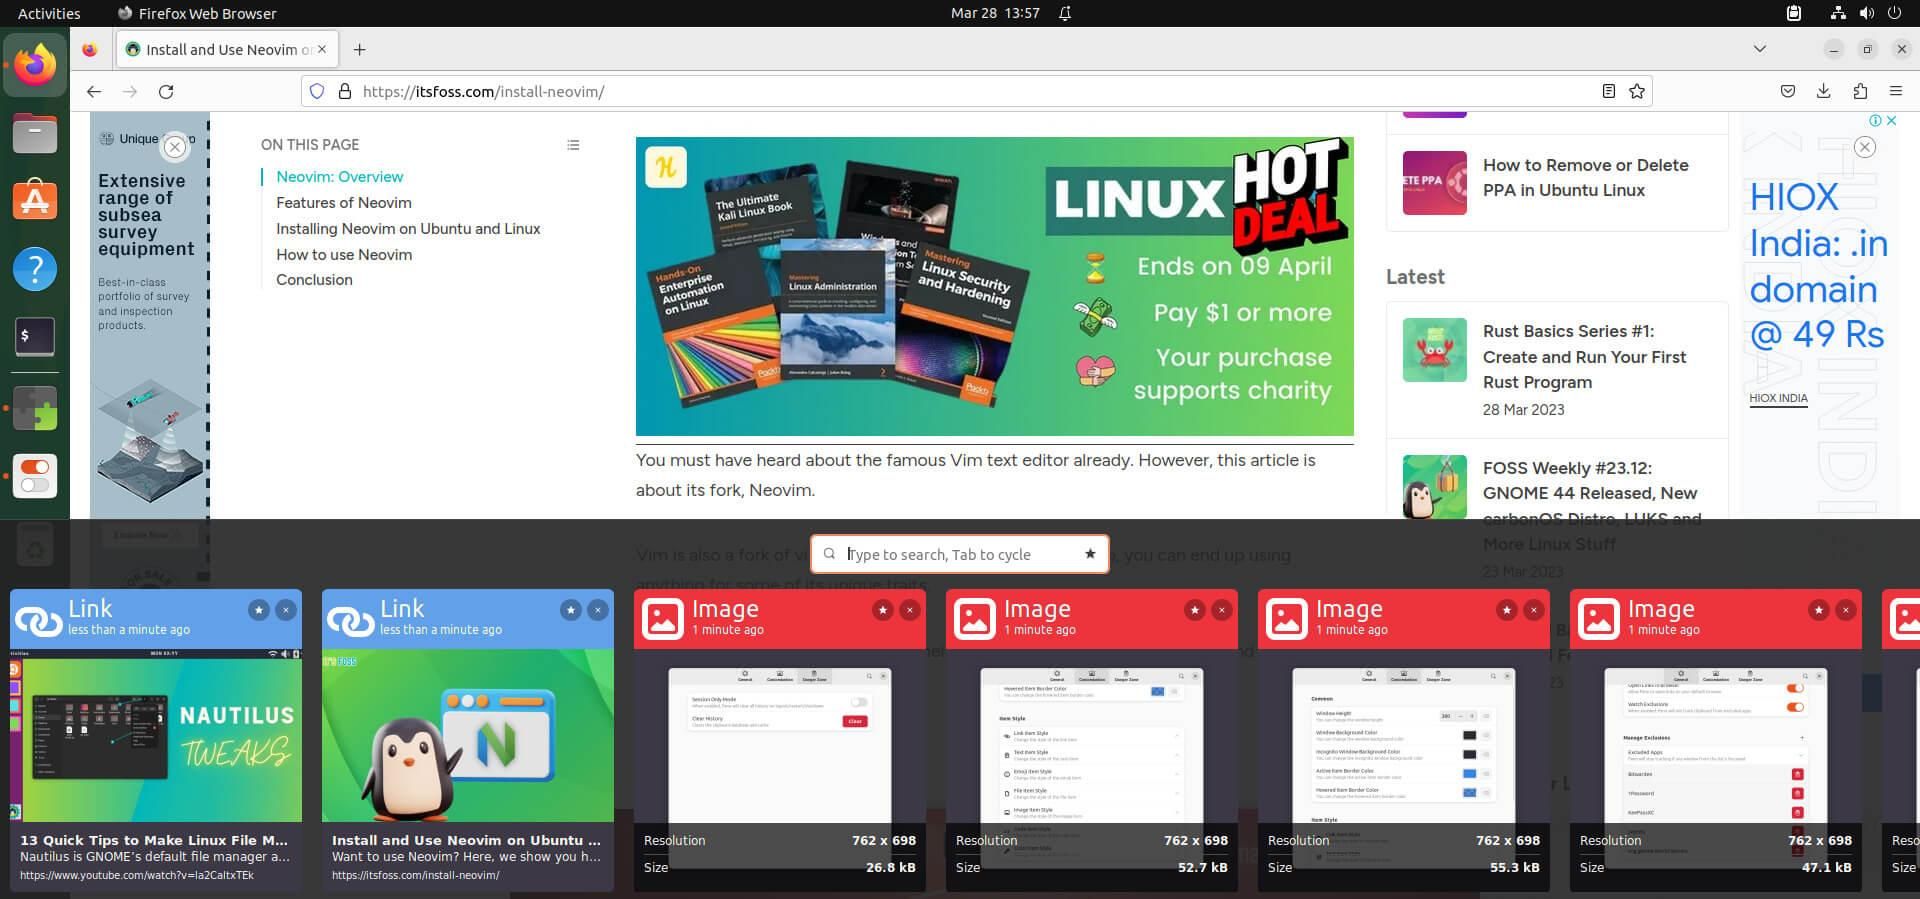This screenshot has height=899, width=1920.
Task: Toggle favorite star on Nautilus Tweaks link card
Action: [259, 610]
